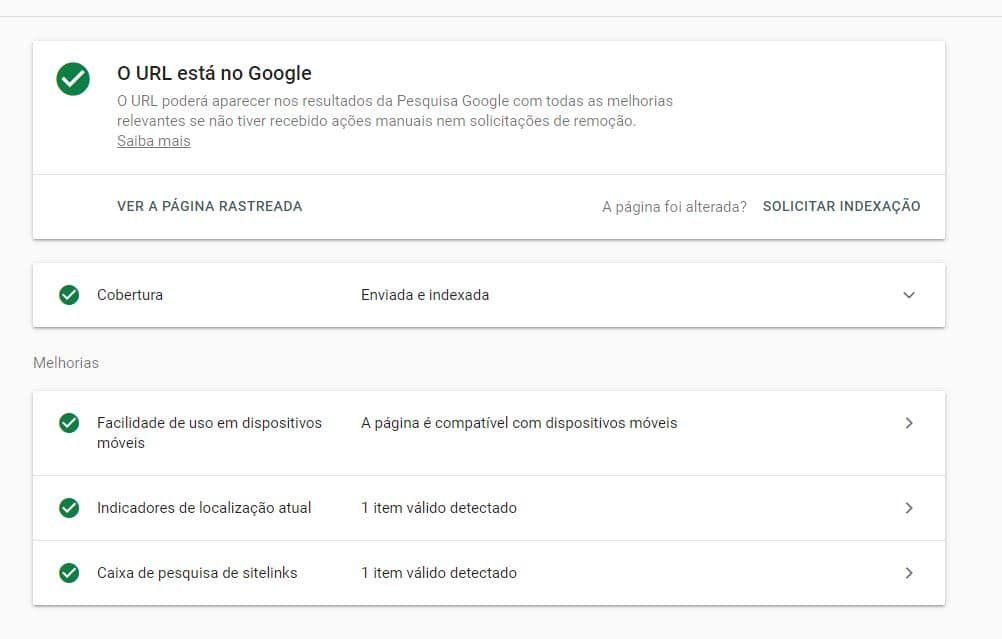1002x639 pixels.
Task: Open mobile usability details via right chevron
Action: pos(908,423)
